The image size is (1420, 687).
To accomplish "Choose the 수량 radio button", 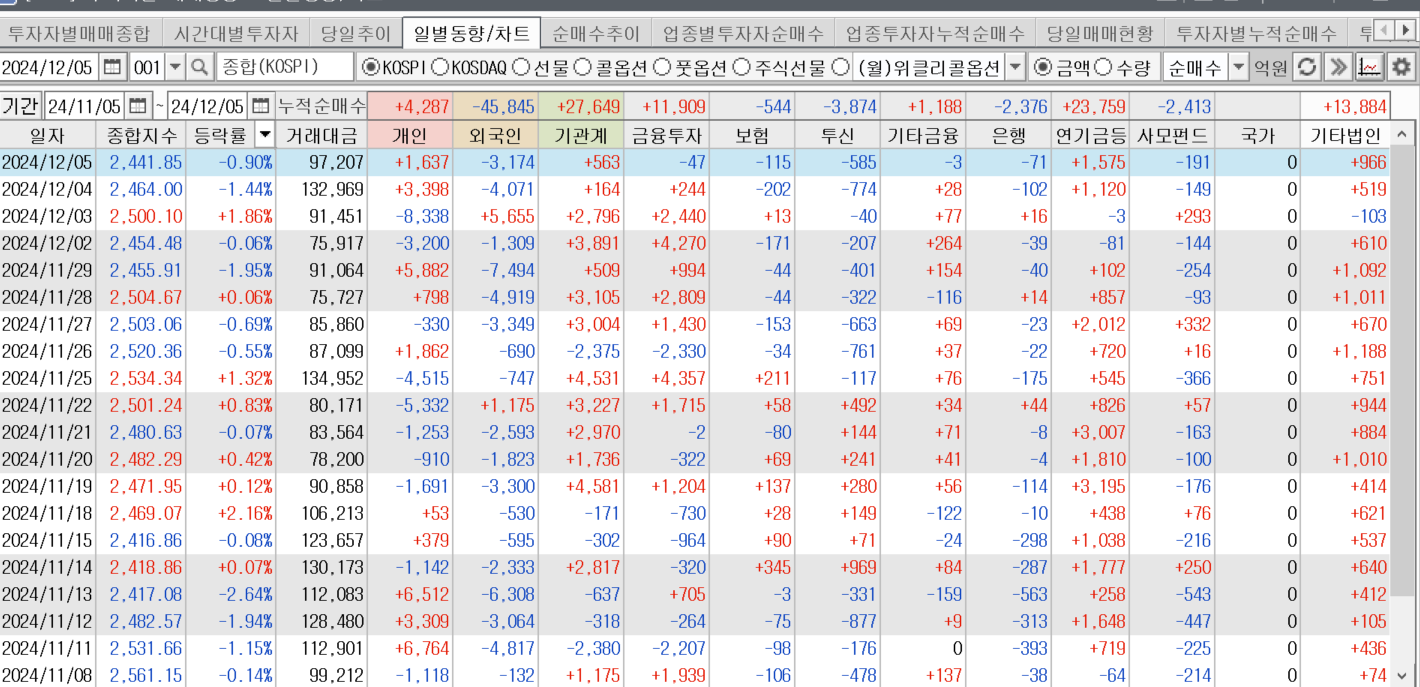I will tap(1103, 68).
